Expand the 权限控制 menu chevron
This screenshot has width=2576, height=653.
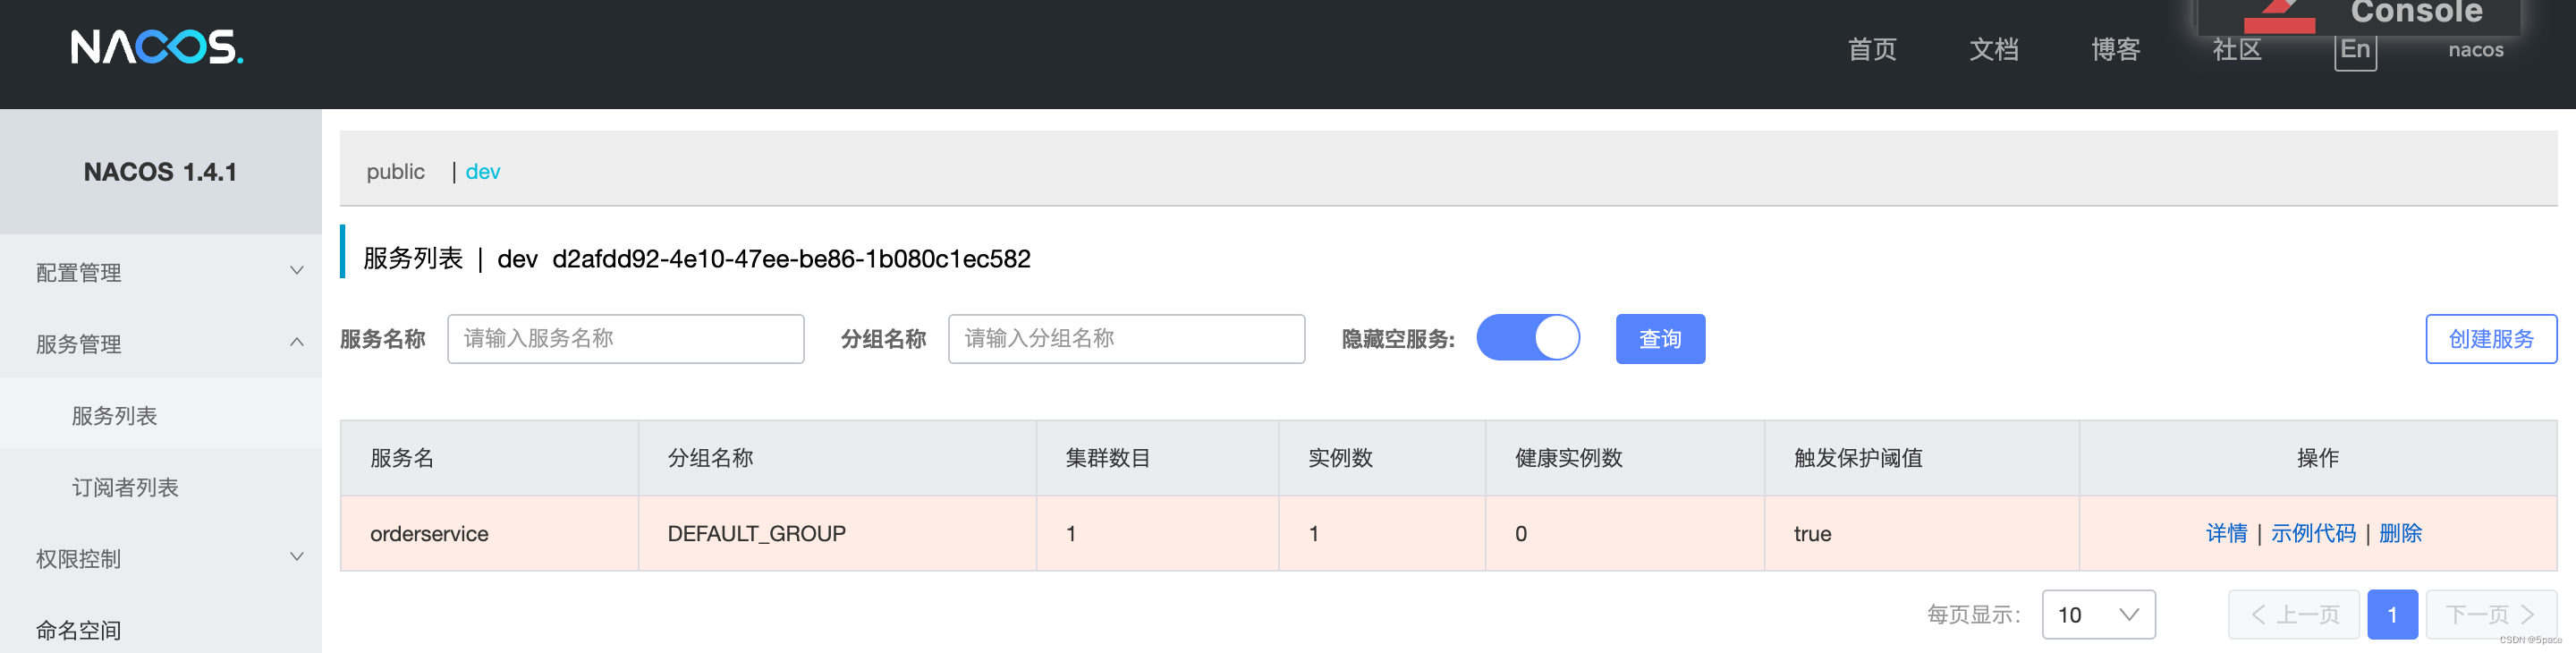297,557
